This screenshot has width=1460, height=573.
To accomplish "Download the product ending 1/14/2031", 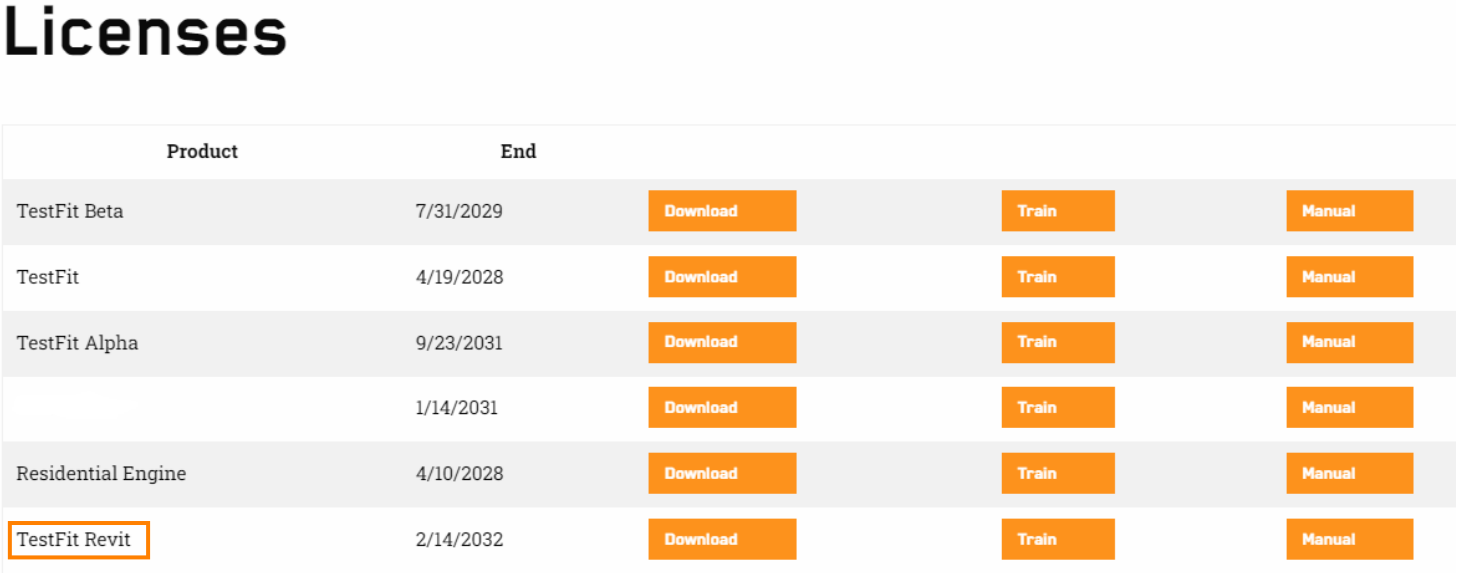I will pos(722,408).
